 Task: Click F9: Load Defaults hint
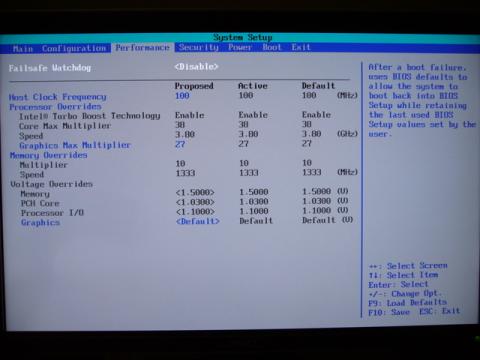tap(407, 303)
